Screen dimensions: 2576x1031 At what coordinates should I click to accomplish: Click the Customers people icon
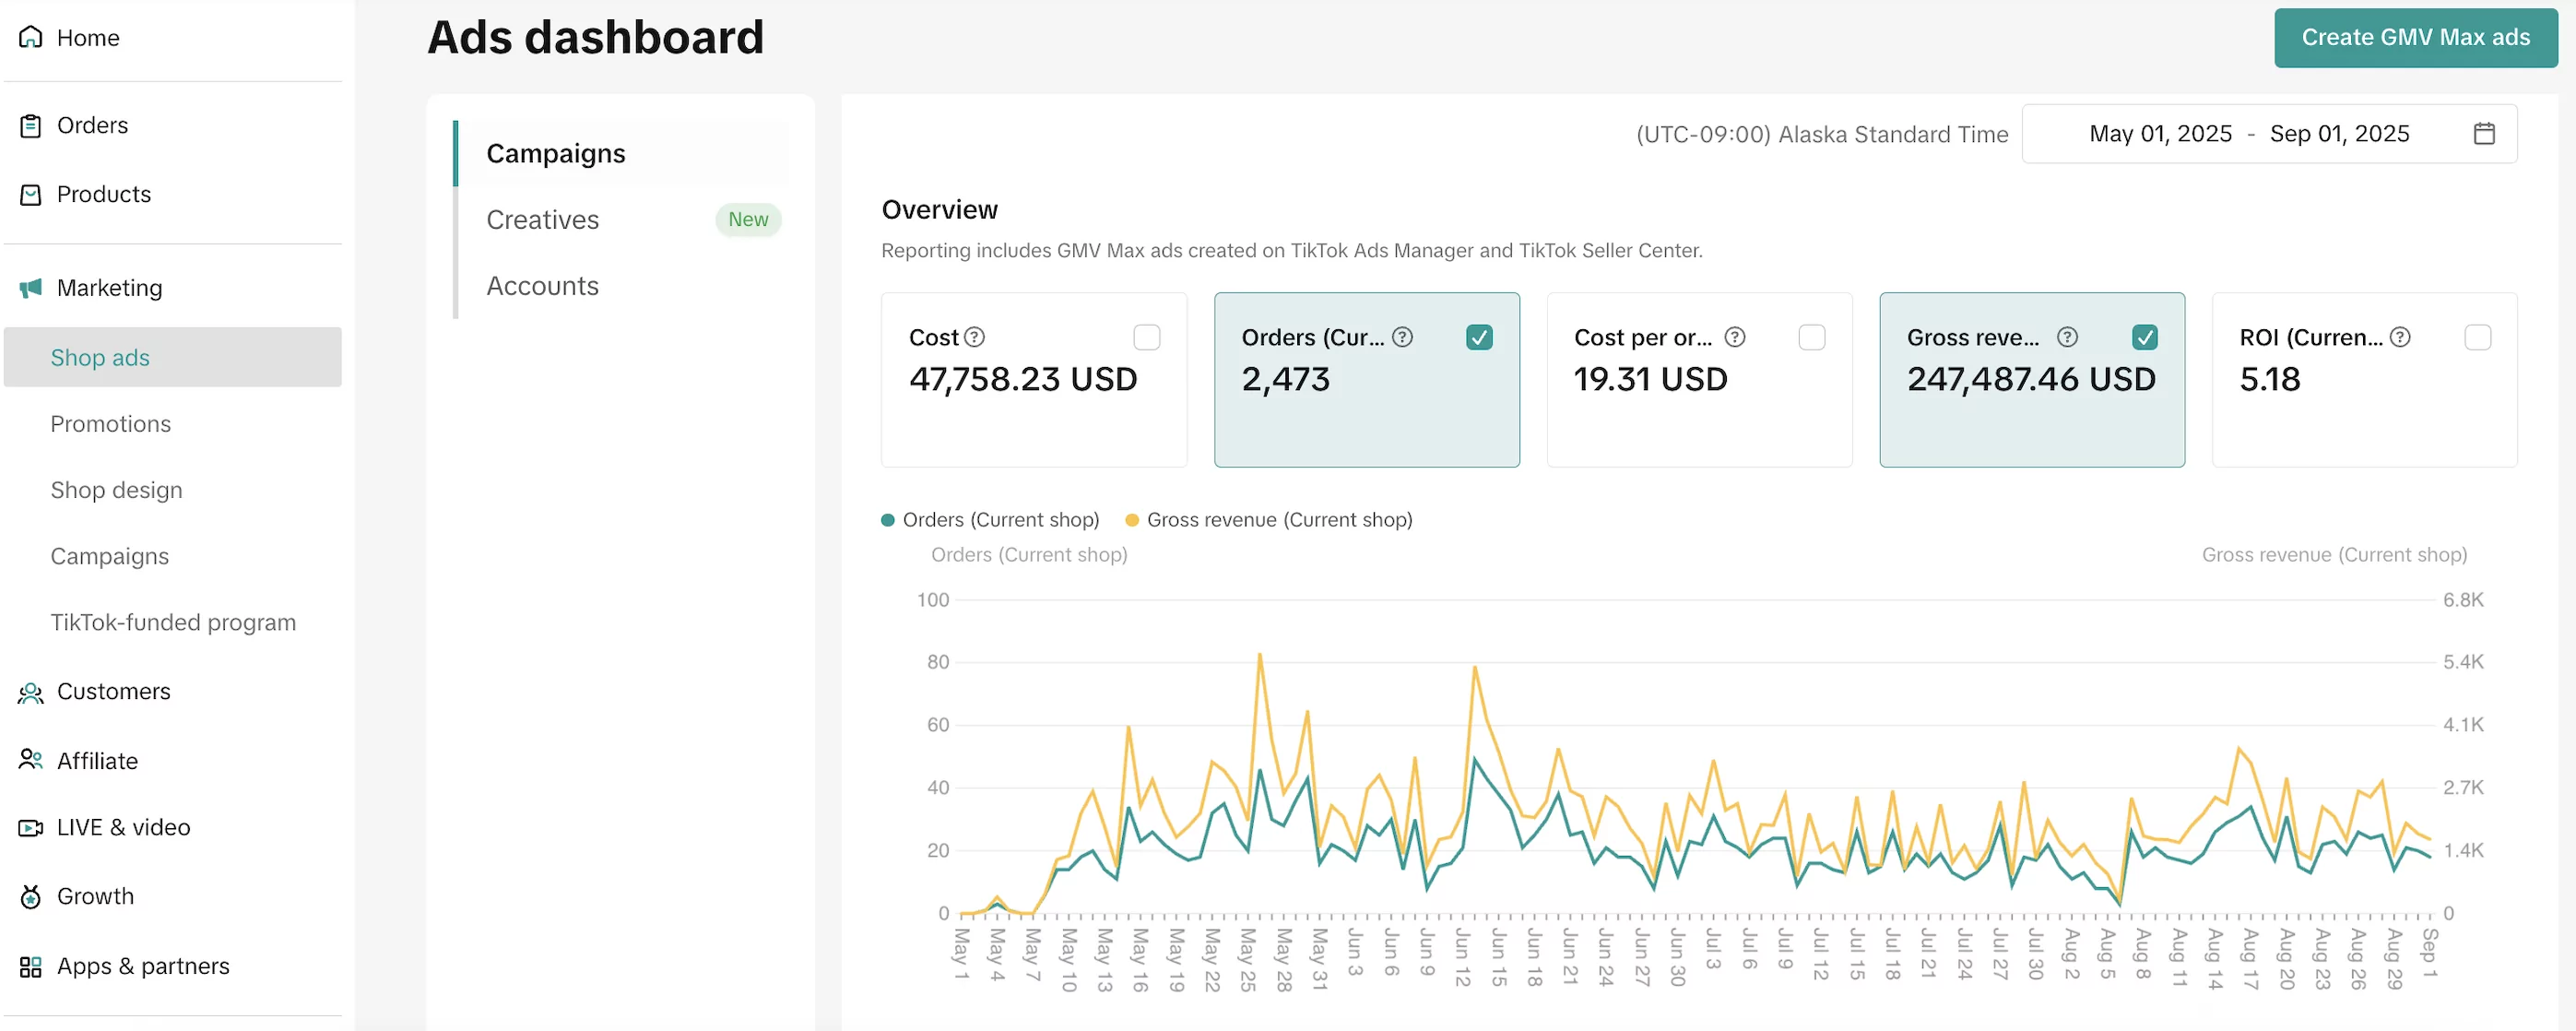(x=31, y=692)
